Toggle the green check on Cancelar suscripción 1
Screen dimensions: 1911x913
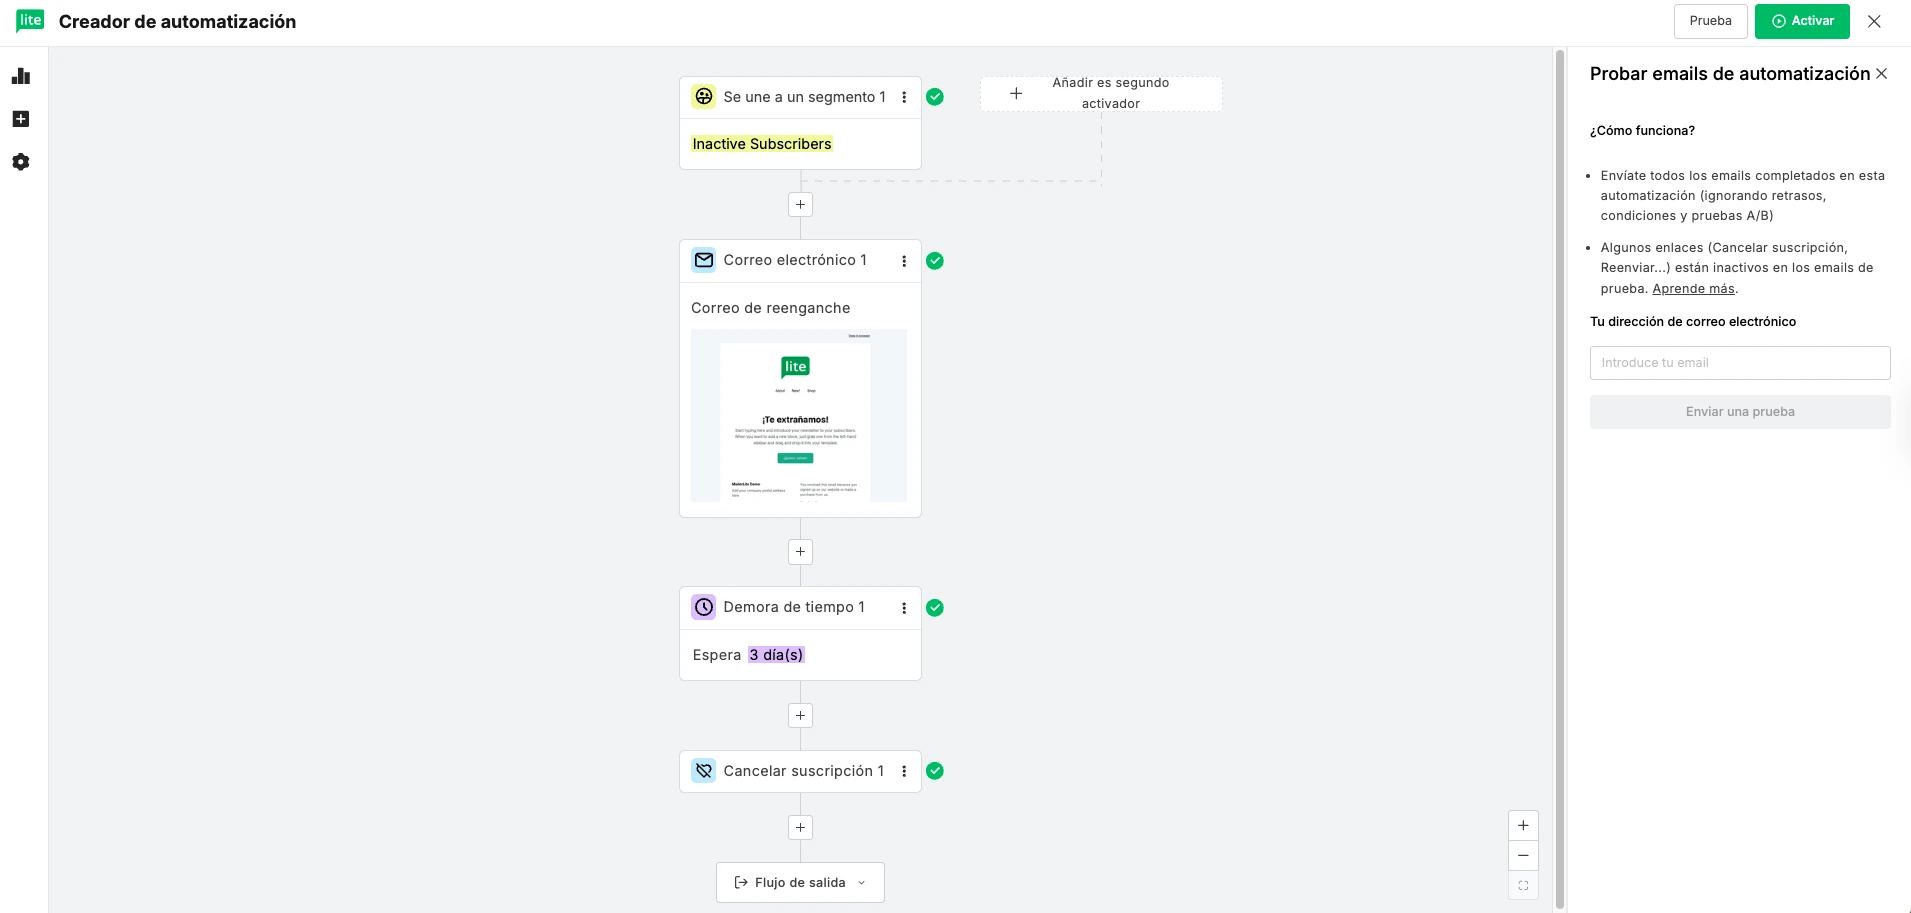(x=936, y=771)
